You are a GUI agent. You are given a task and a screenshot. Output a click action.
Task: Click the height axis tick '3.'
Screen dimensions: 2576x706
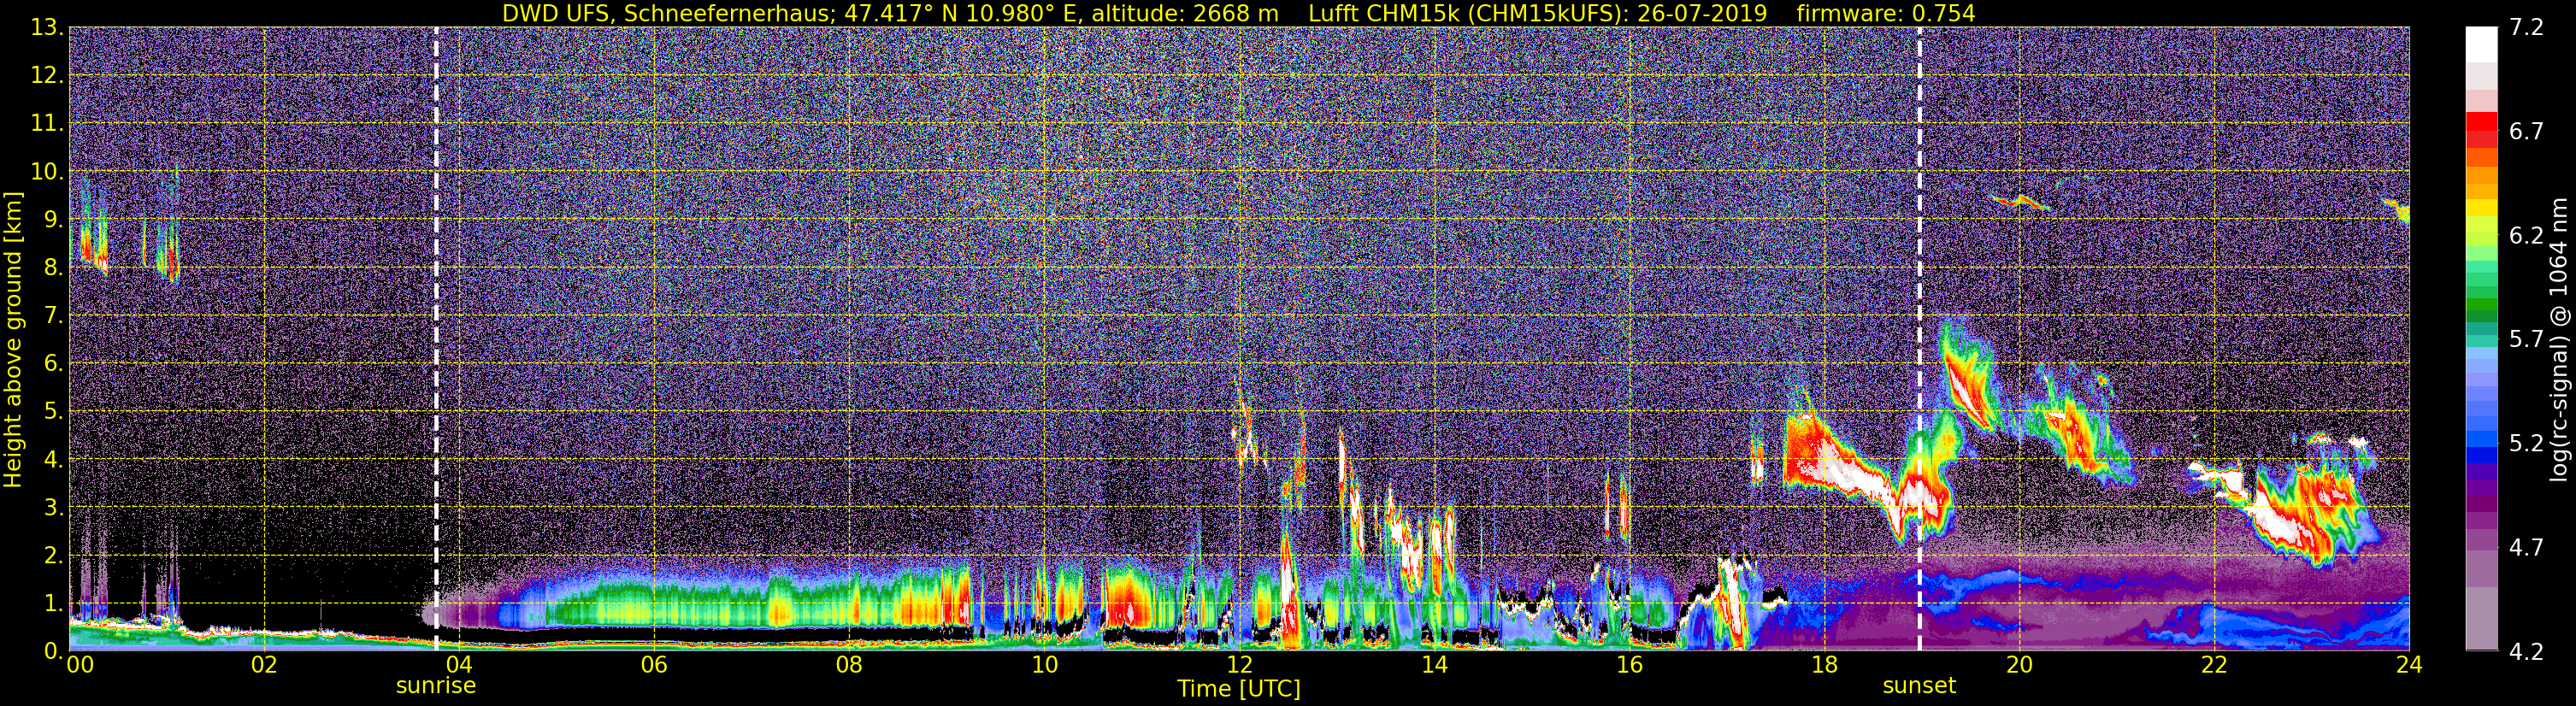53,508
